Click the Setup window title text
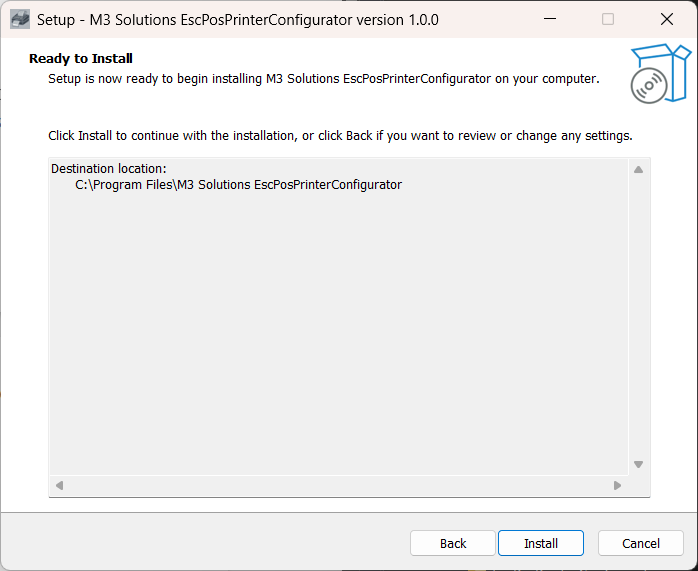 (237, 19)
